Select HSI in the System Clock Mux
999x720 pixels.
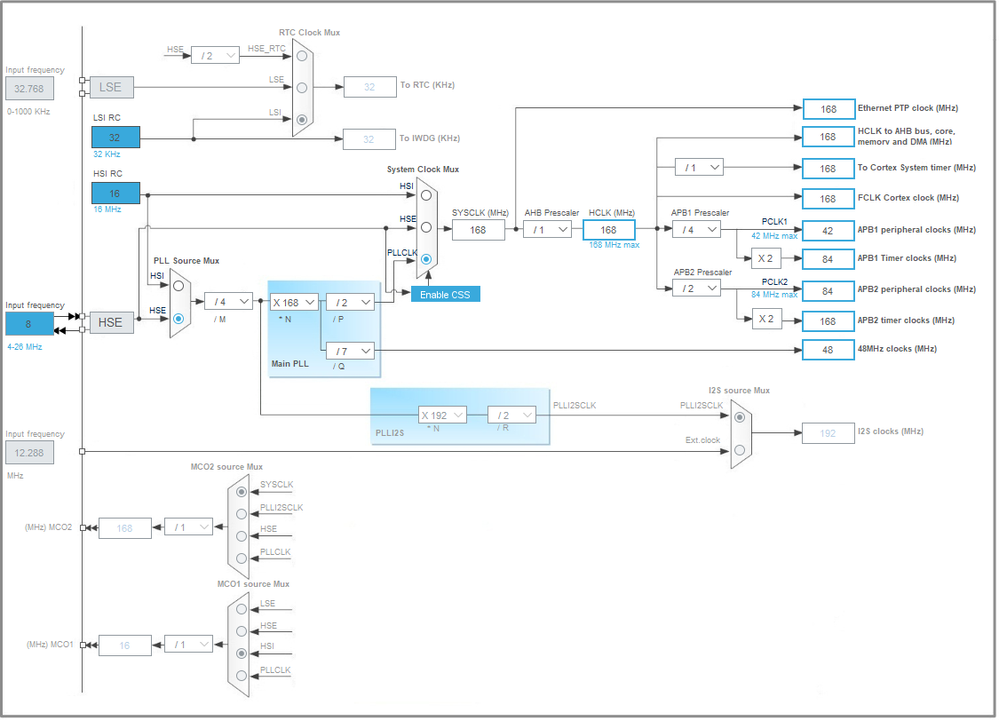point(426,195)
